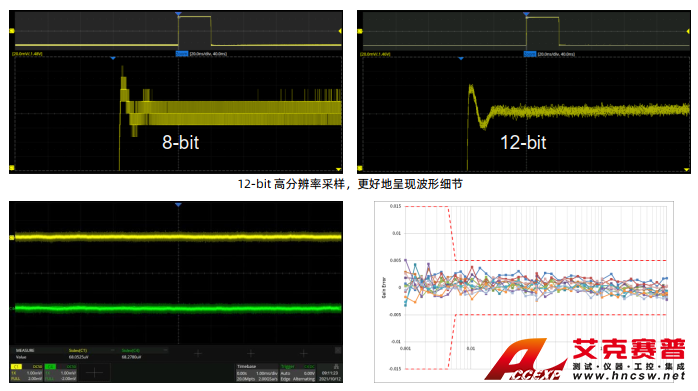Click the yellow trigger level arrow on the 8-bit overview
The height and width of the screenshot is (391, 698).
[x=340, y=31]
